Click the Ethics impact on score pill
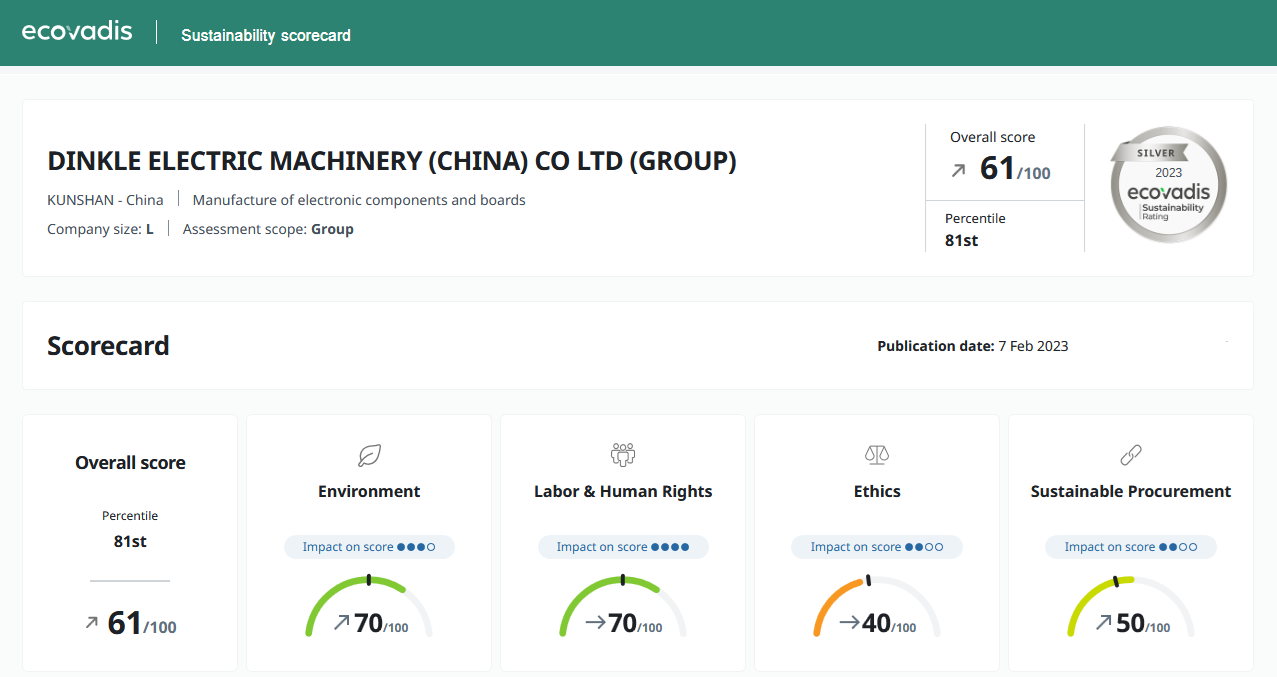This screenshot has width=1277, height=677. click(877, 547)
